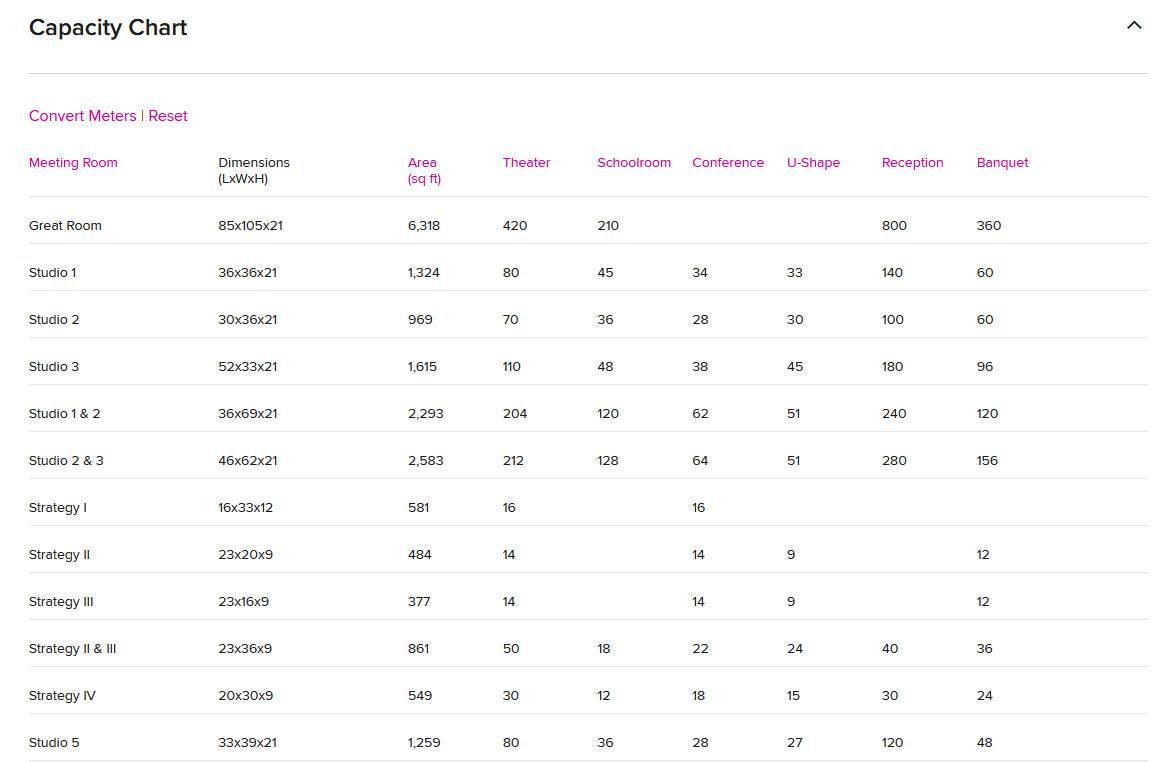Viewport: 1170px width, 762px height.
Task: Click Great Room theater capacity 420
Action: coord(515,225)
